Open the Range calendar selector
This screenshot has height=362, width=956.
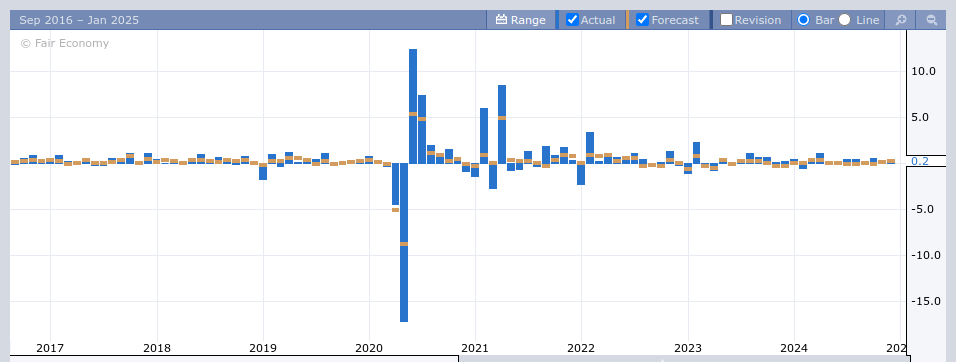(x=521, y=20)
